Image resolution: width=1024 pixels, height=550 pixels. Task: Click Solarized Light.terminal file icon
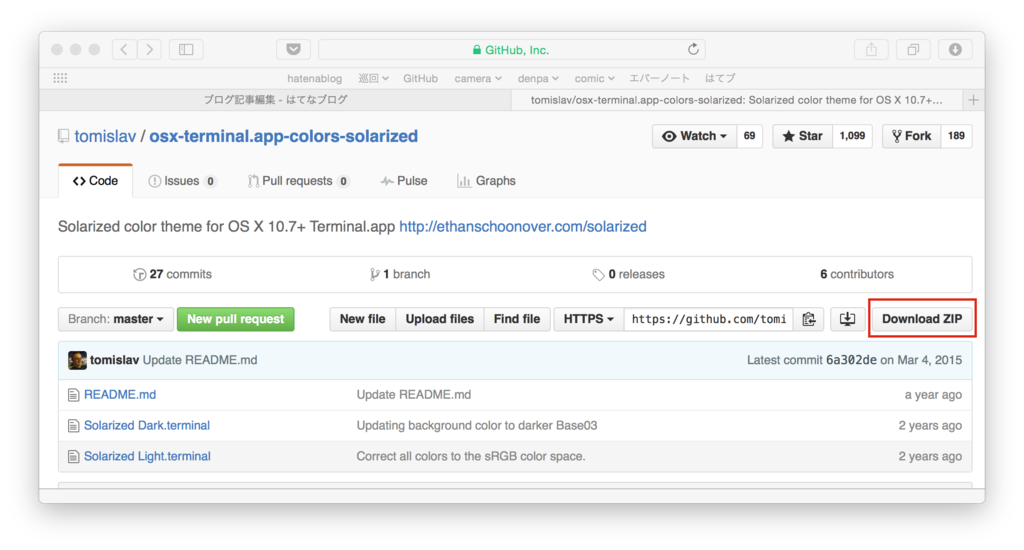coord(73,456)
